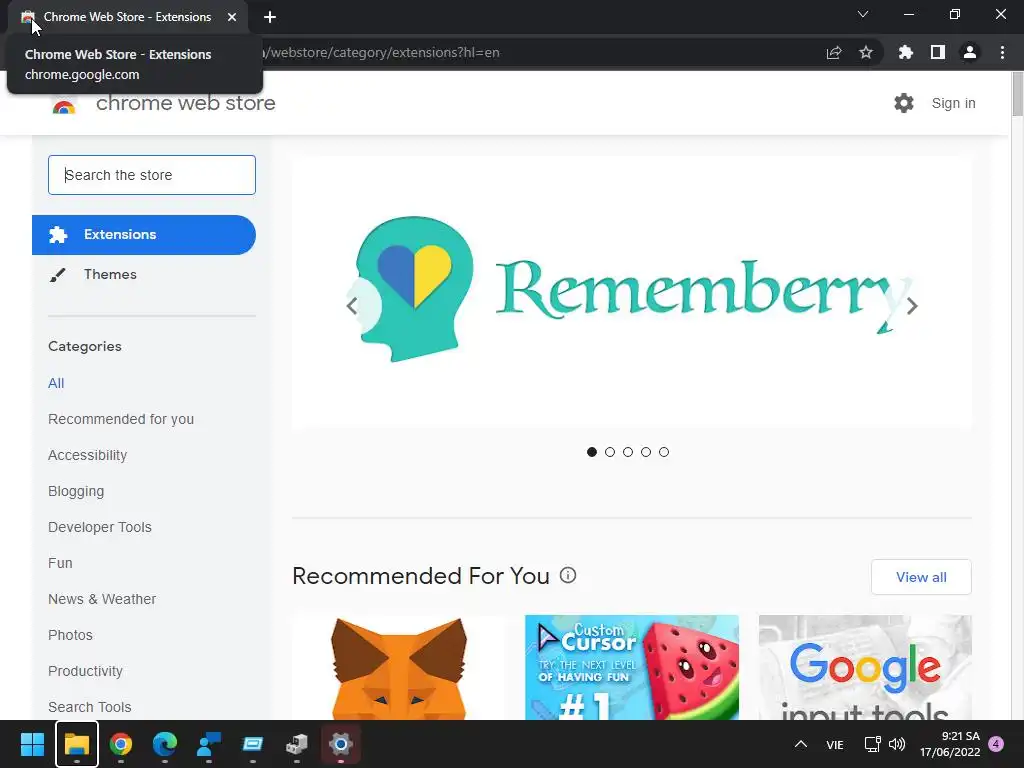Open the Blogging category
This screenshot has width=1024, height=768.
76,491
